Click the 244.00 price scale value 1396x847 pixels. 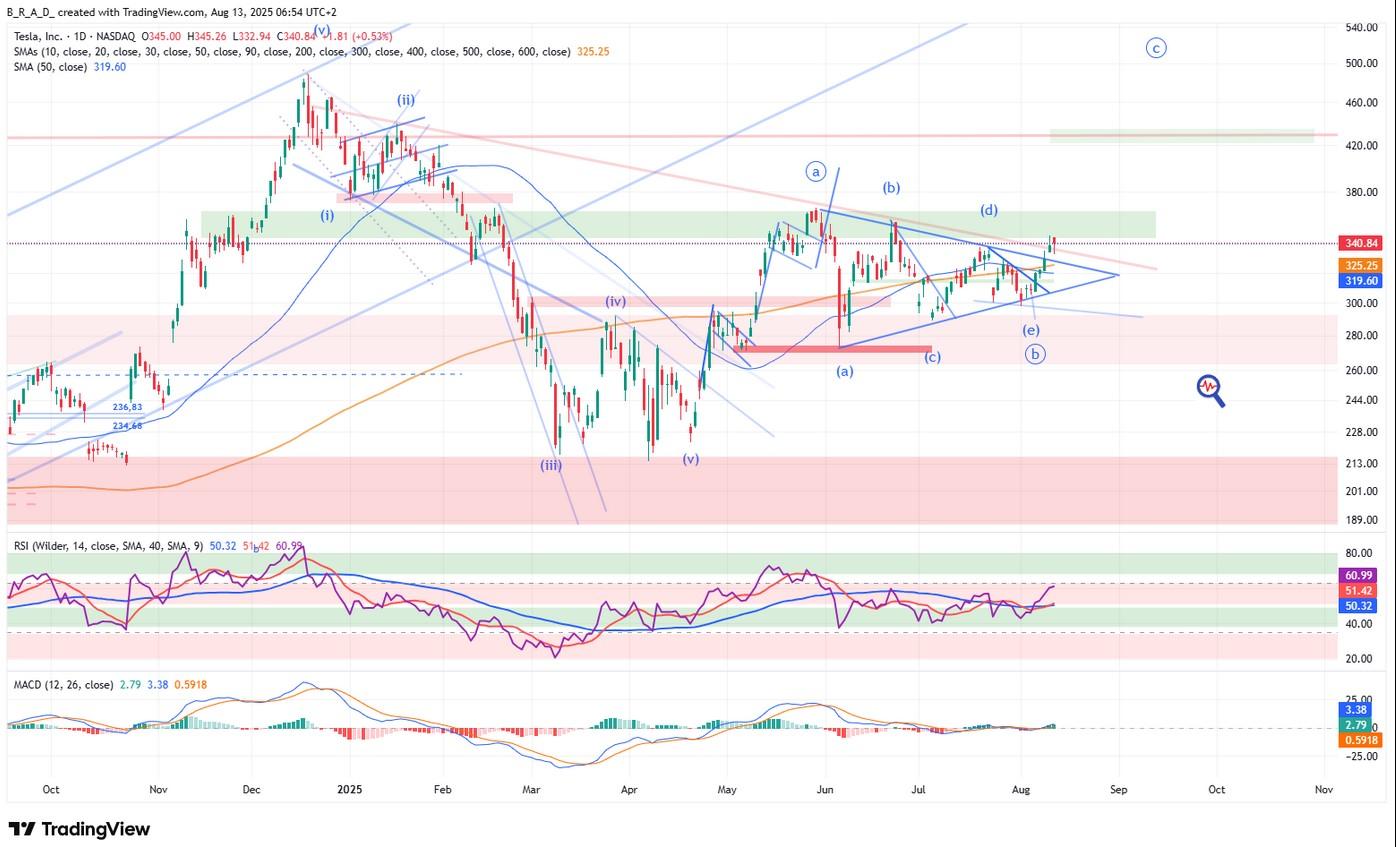(1361, 400)
